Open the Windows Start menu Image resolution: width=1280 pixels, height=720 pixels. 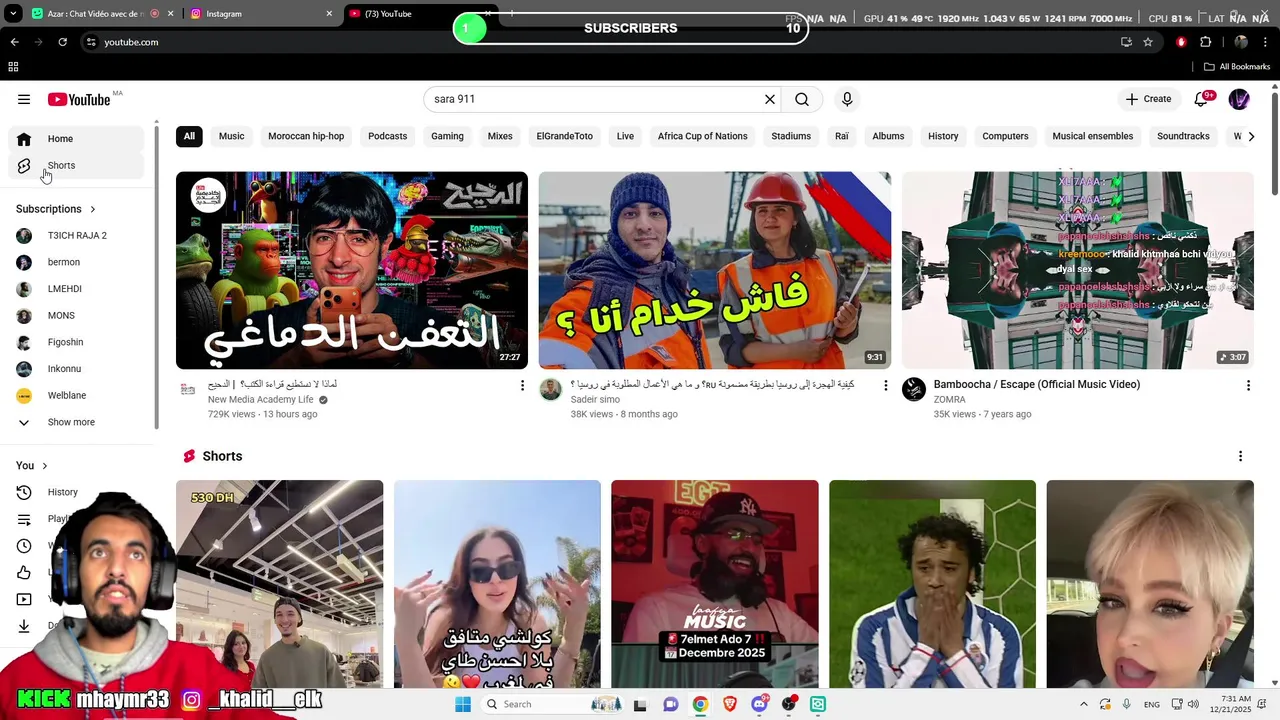point(462,704)
